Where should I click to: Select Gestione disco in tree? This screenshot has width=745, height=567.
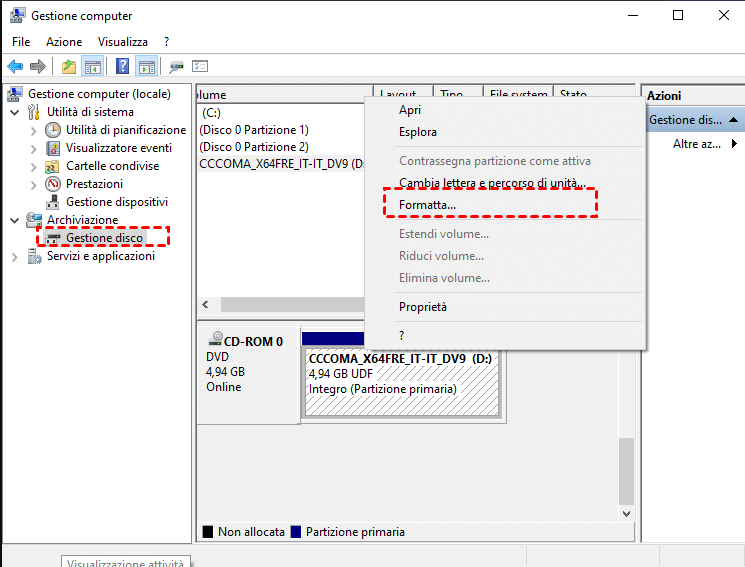click(x=104, y=238)
